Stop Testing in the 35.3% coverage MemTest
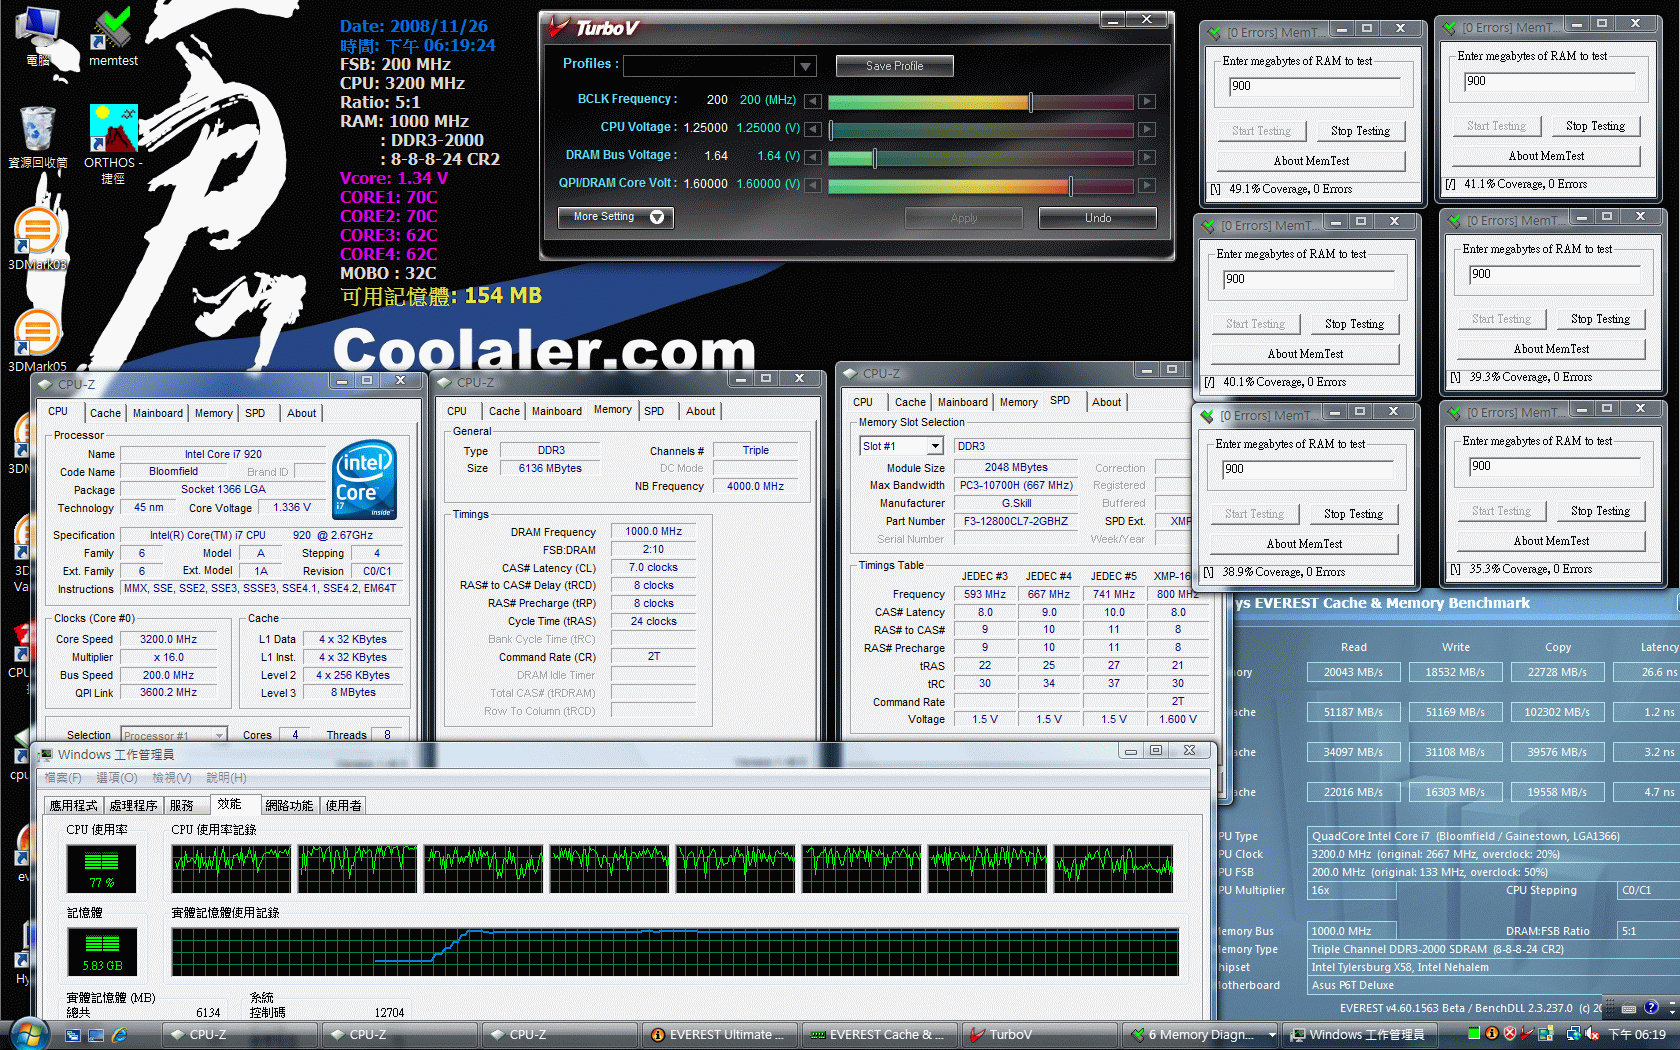1680x1050 pixels. point(1600,511)
